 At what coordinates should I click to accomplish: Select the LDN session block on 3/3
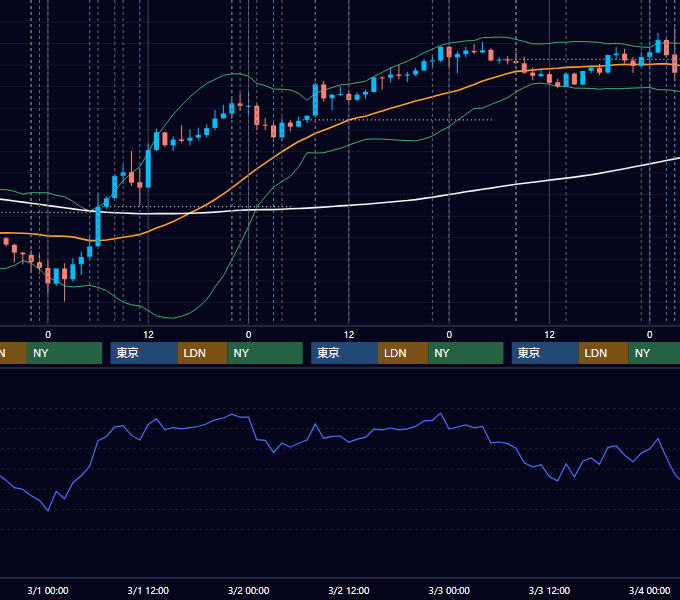pyautogui.click(x=604, y=353)
